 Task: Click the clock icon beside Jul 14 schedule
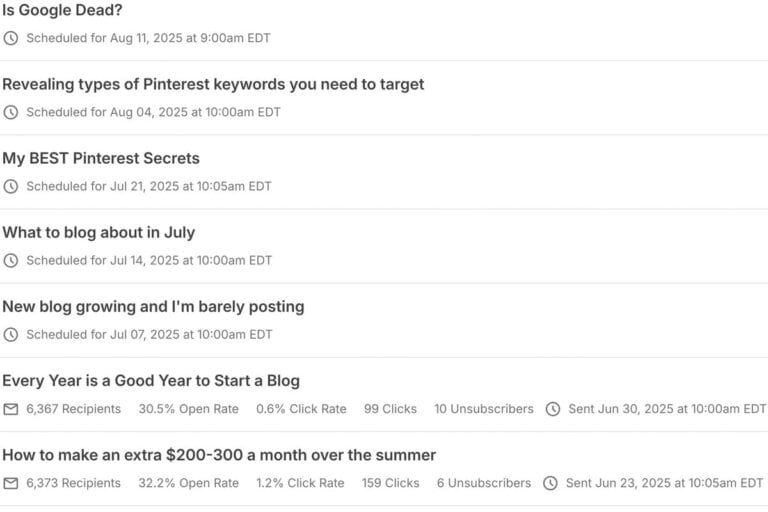click(x=11, y=260)
